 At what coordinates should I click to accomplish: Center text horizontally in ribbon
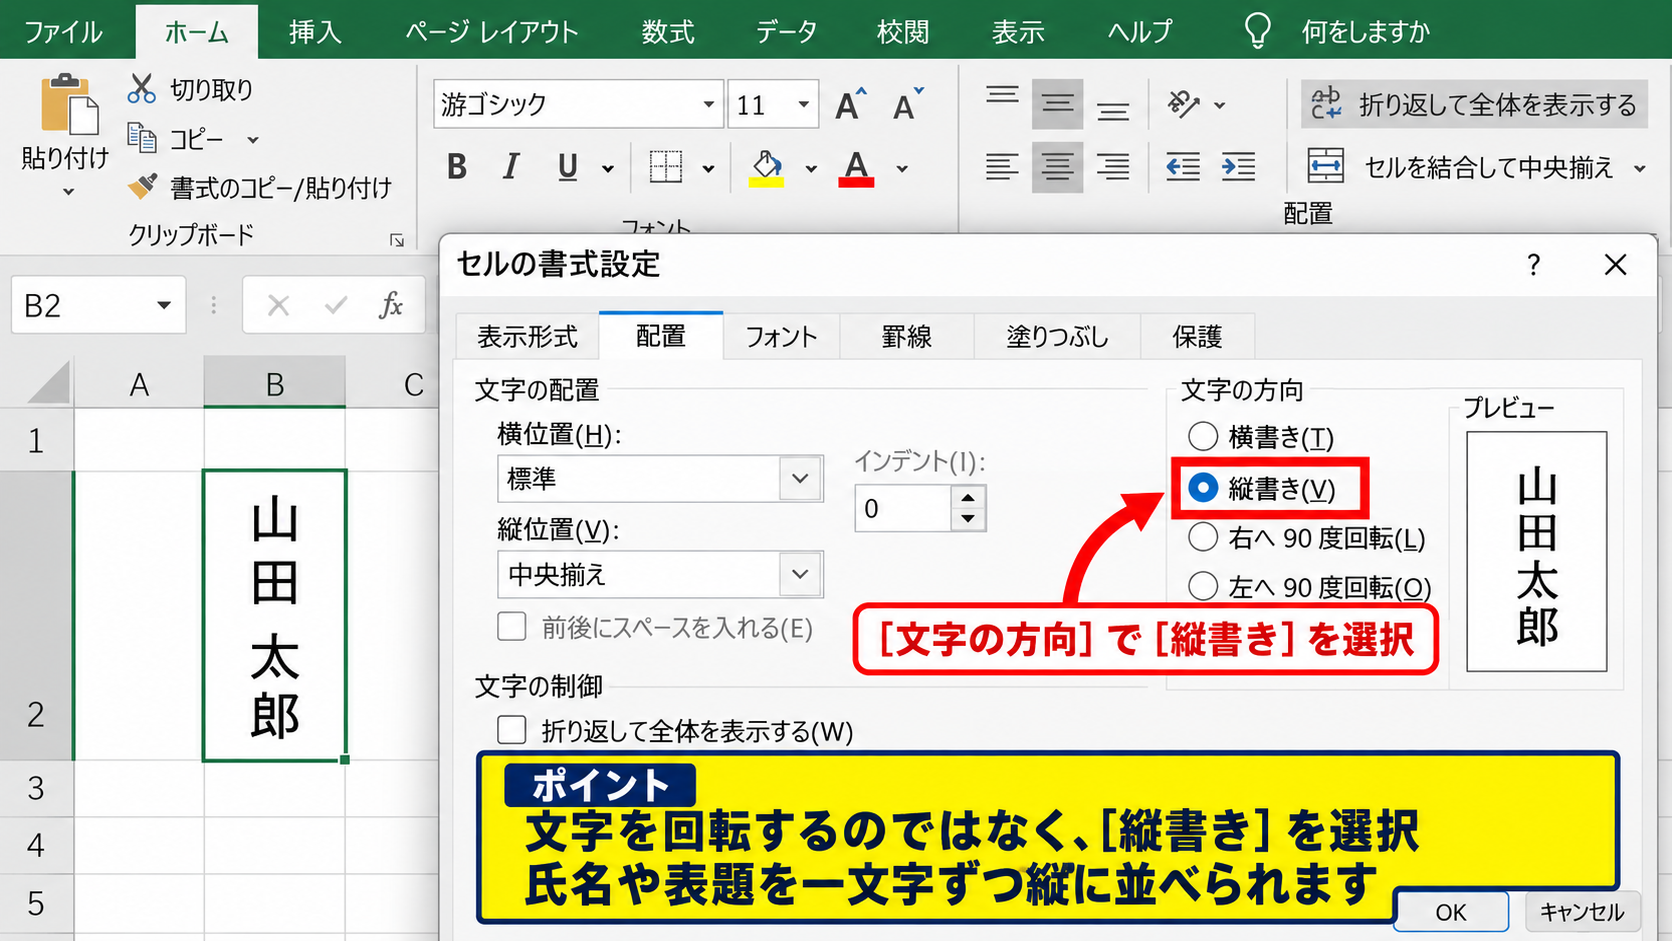[1057, 167]
